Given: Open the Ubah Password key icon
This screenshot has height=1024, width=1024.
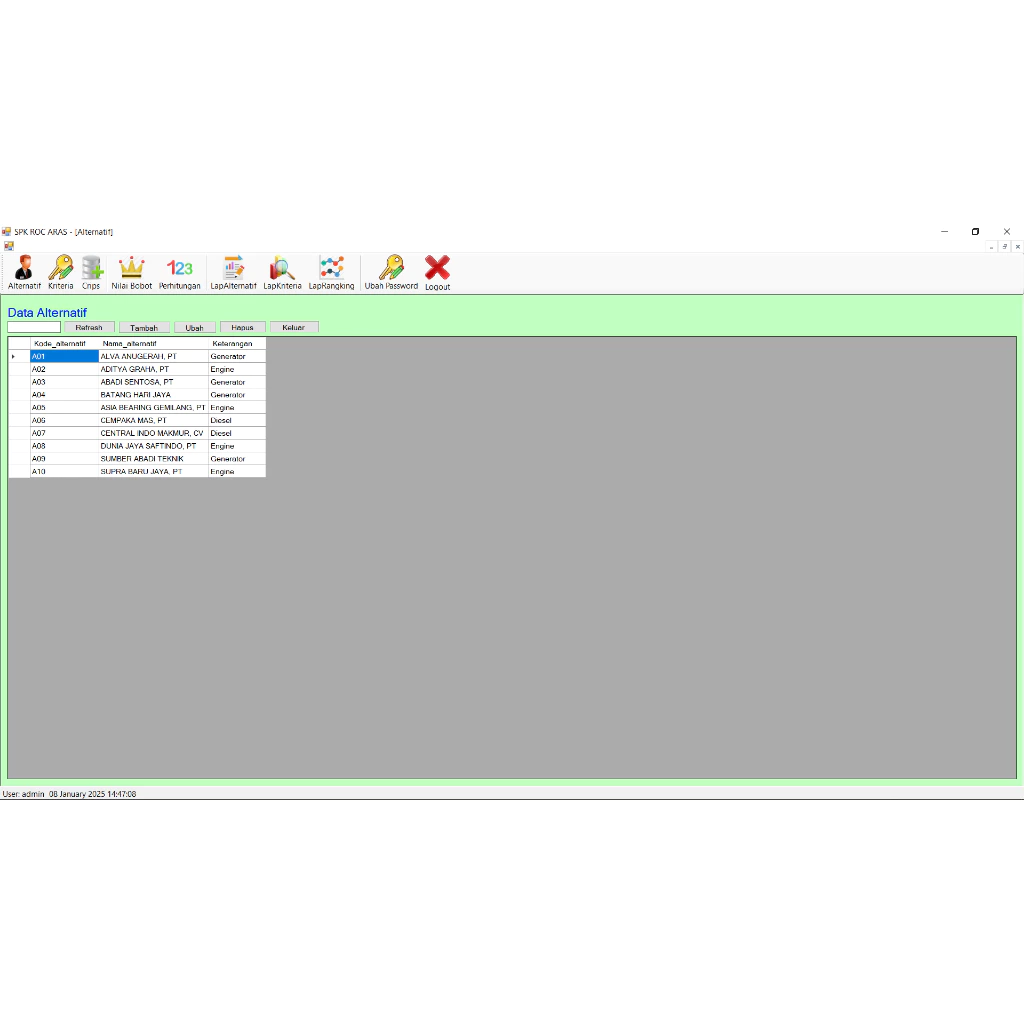Looking at the screenshot, I should [x=391, y=272].
